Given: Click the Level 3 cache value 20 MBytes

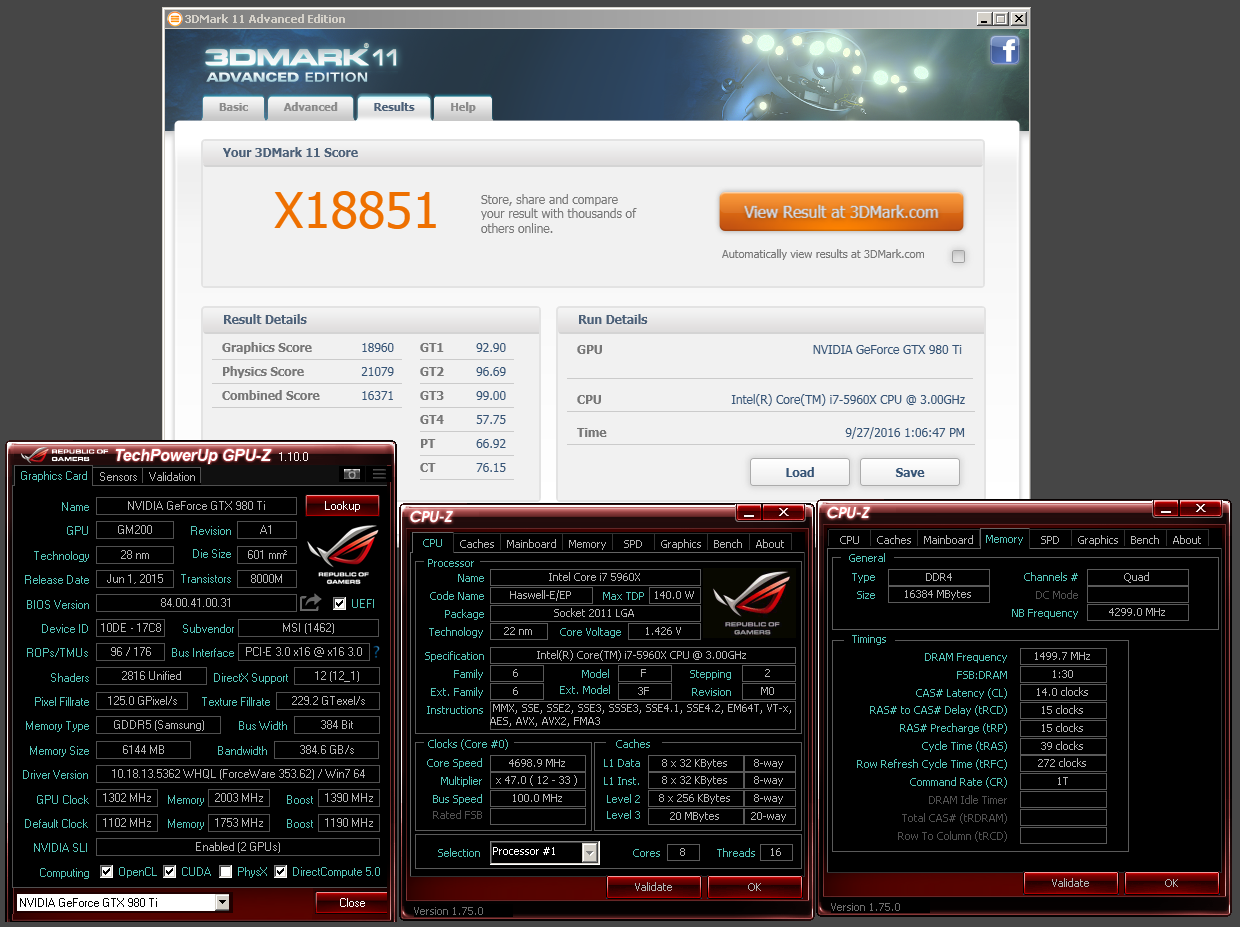Looking at the screenshot, I should click(695, 816).
